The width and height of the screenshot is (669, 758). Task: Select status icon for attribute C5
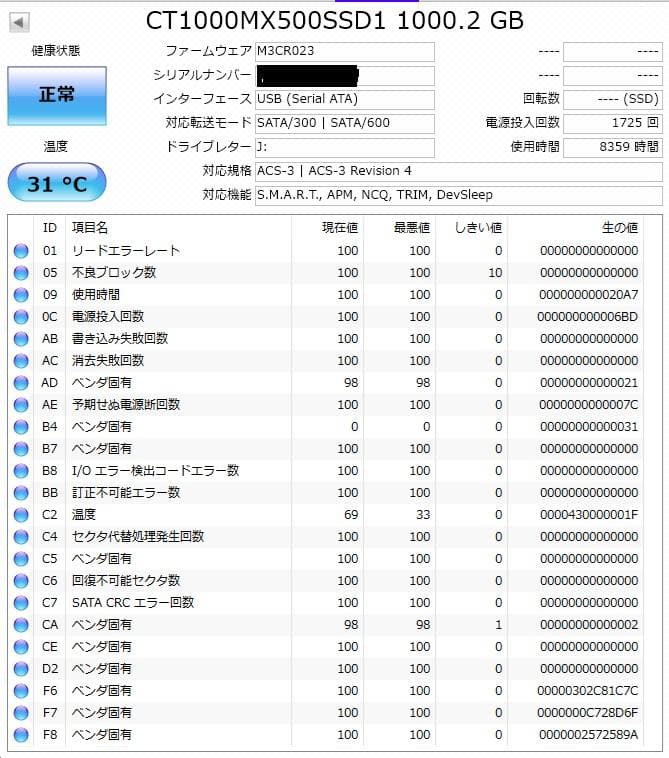click(x=21, y=559)
